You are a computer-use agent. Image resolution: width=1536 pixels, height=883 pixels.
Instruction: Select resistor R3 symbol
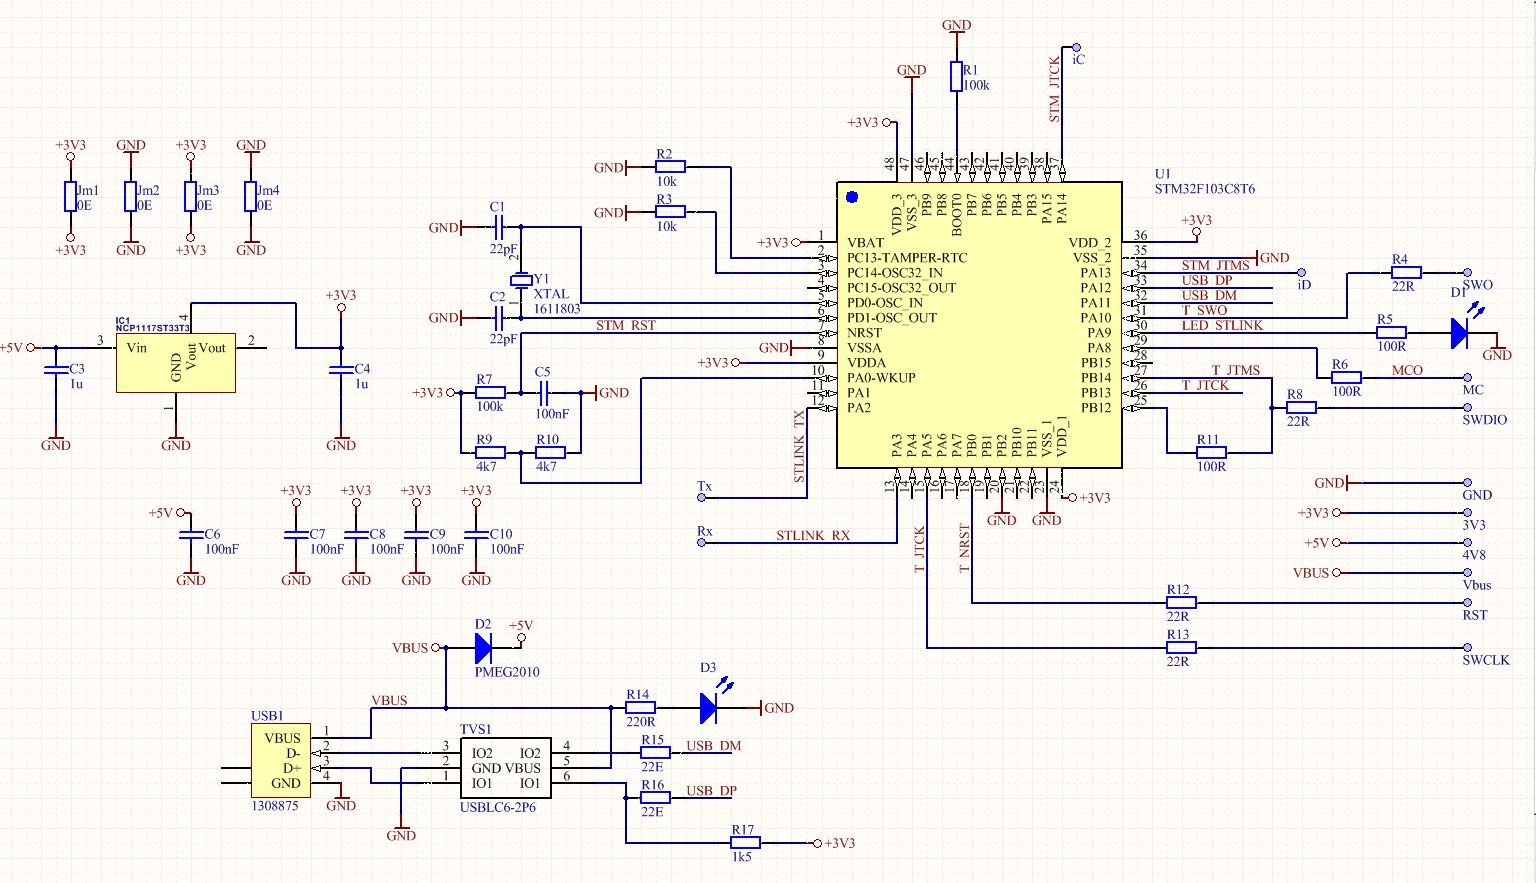(x=670, y=212)
